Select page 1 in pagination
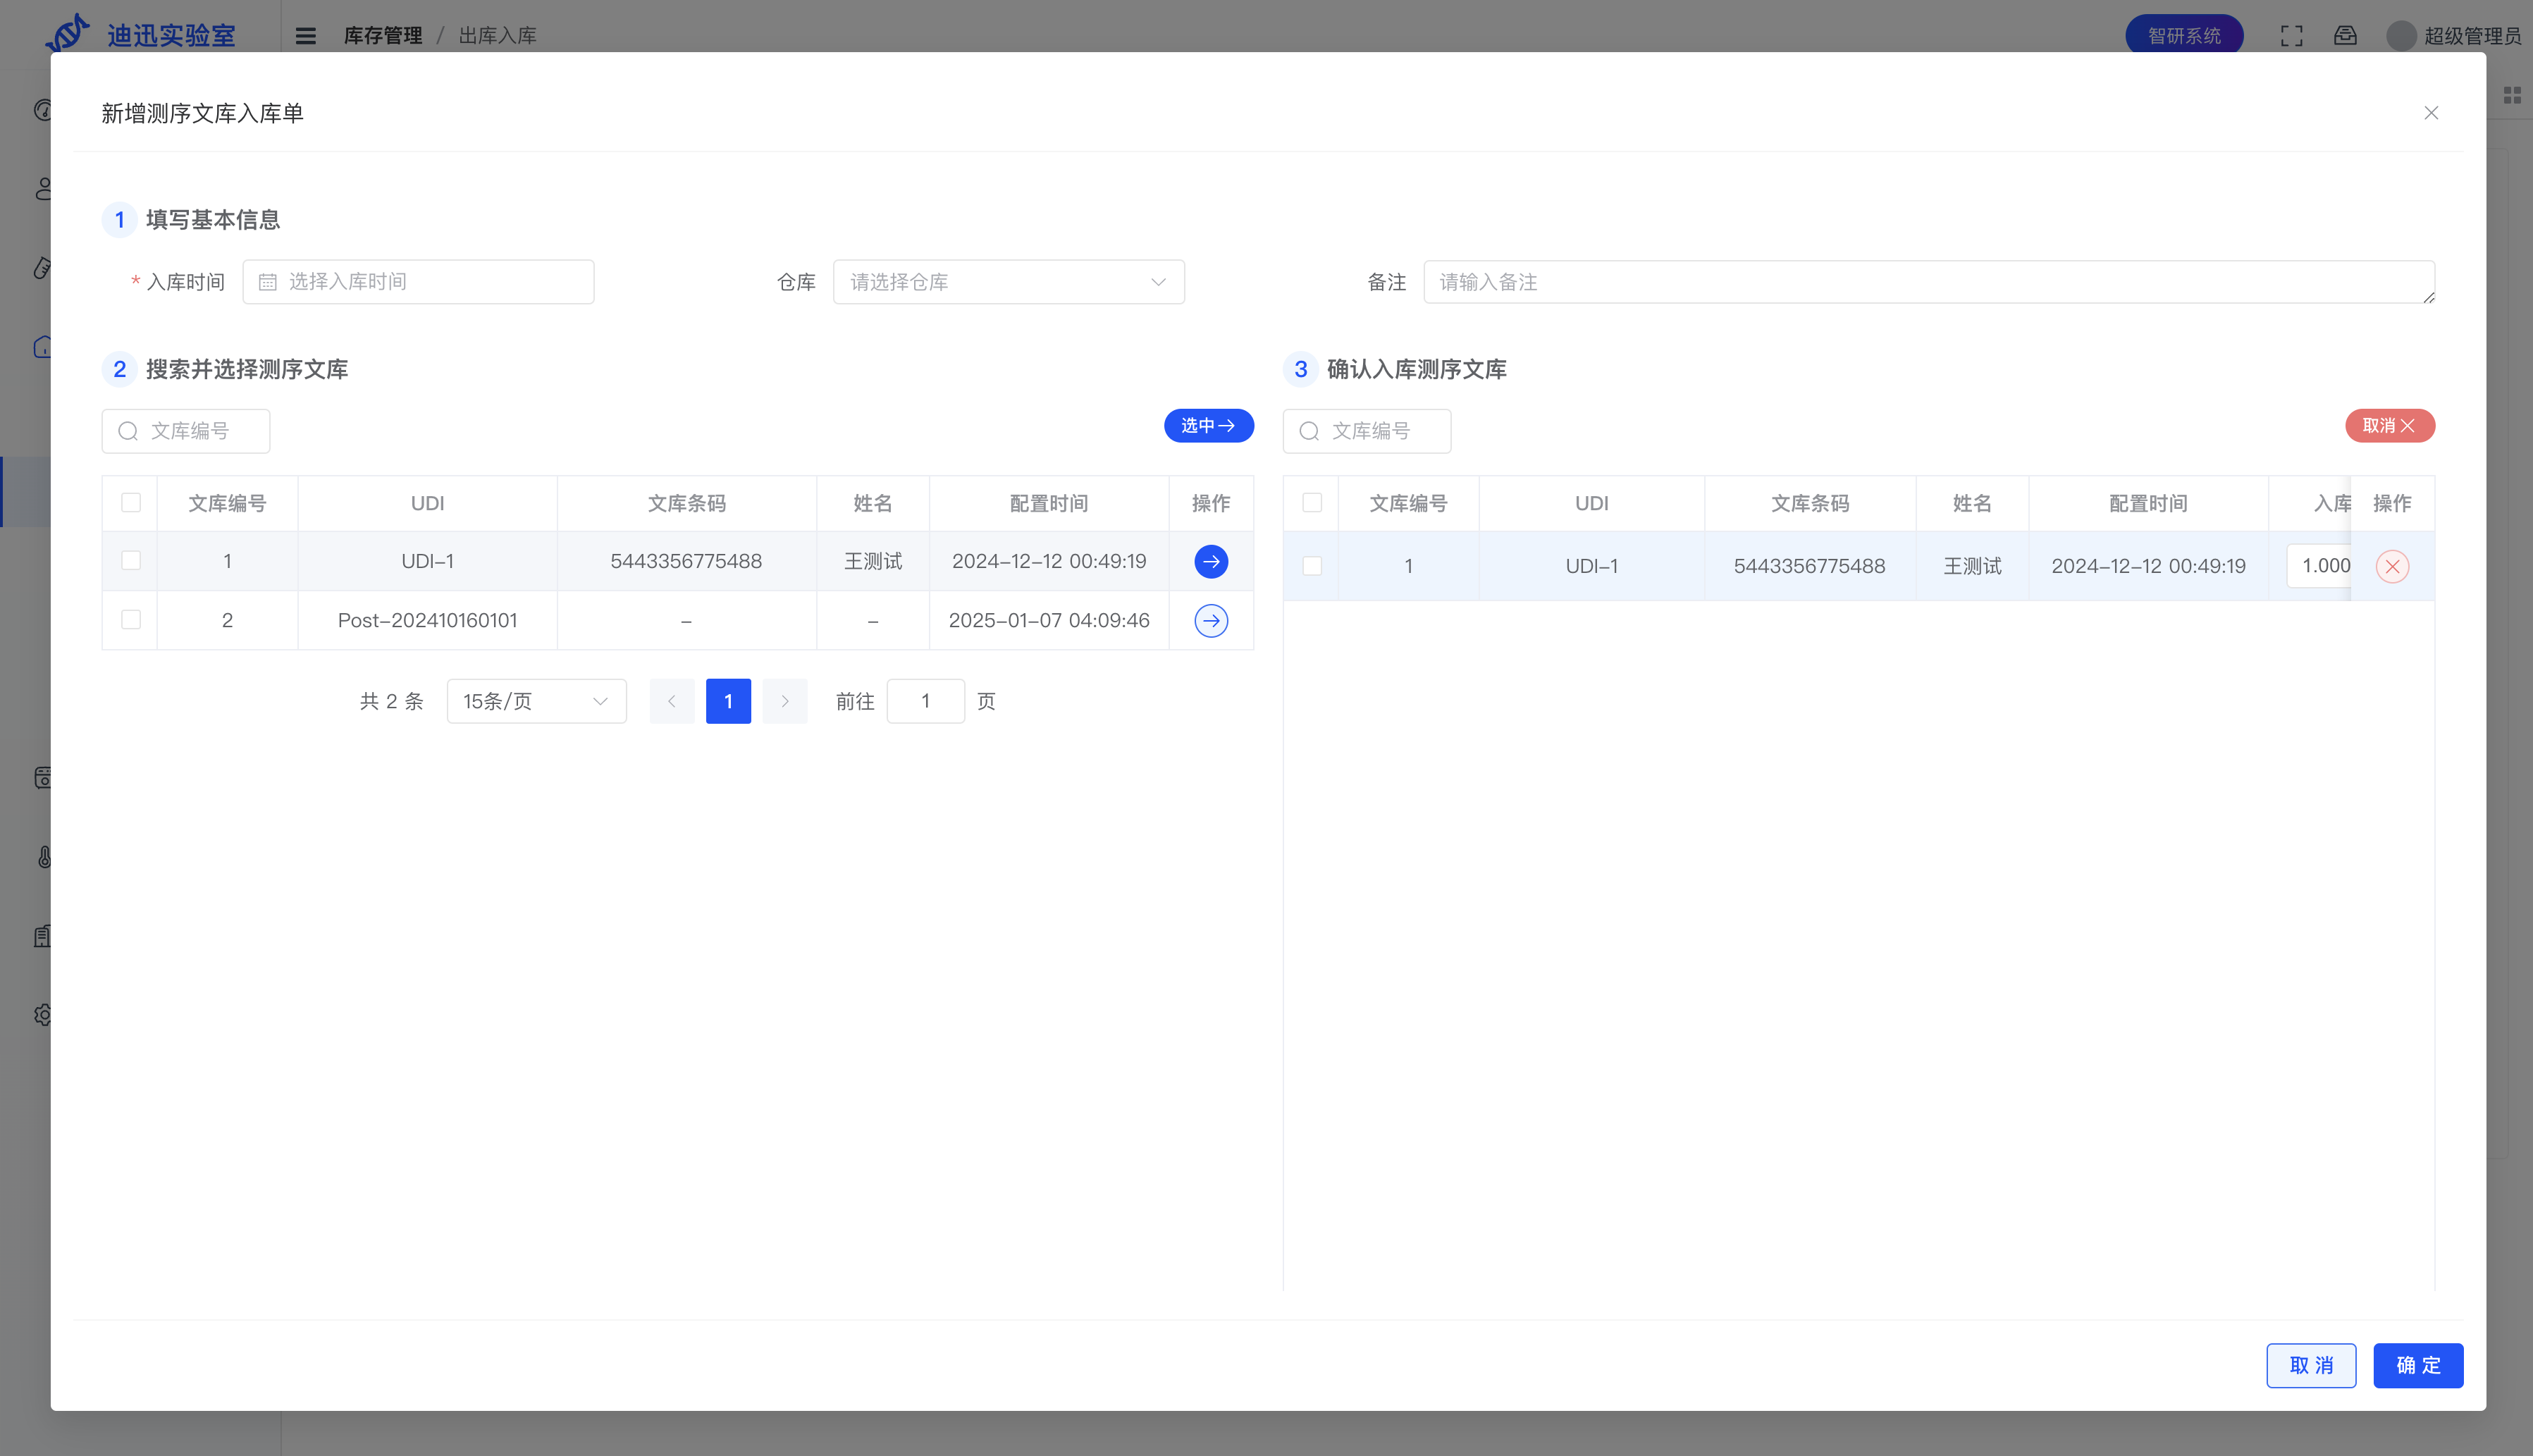The width and height of the screenshot is (2533, 1456). 728,701
